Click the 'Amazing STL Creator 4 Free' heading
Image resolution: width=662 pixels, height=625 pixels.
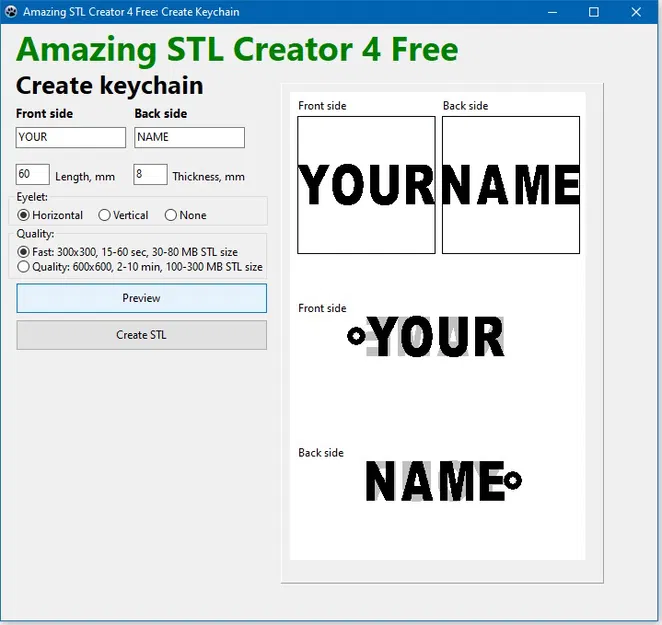coord(237,49)
